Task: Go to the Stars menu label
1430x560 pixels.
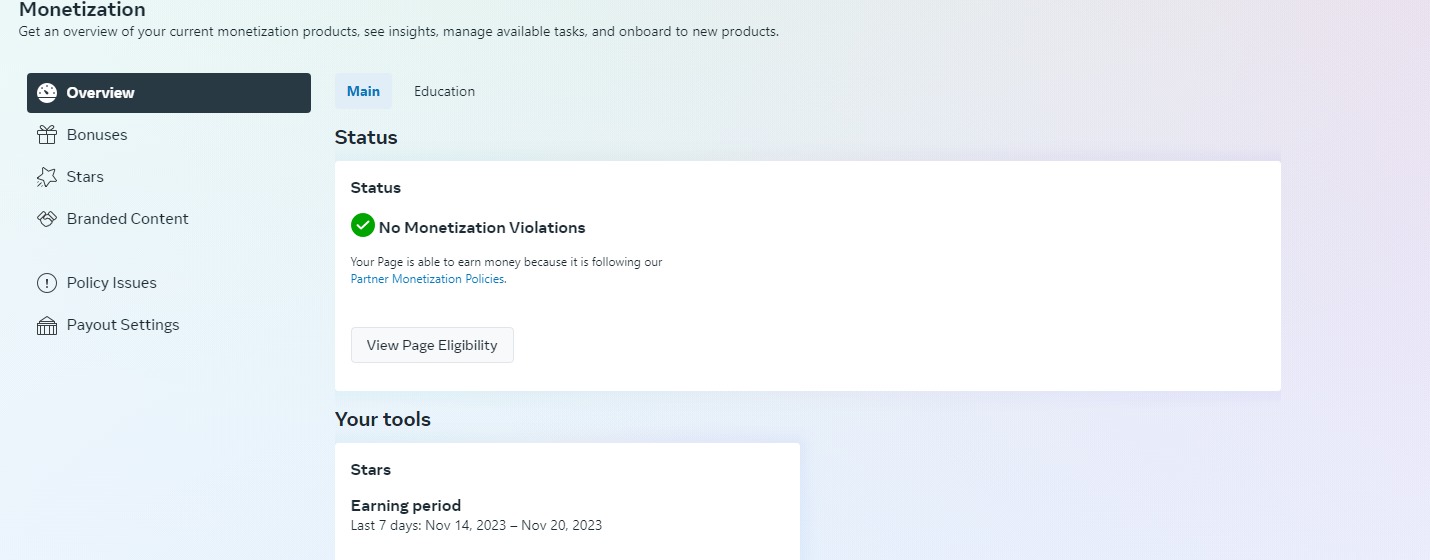Action: click(85, 177)
